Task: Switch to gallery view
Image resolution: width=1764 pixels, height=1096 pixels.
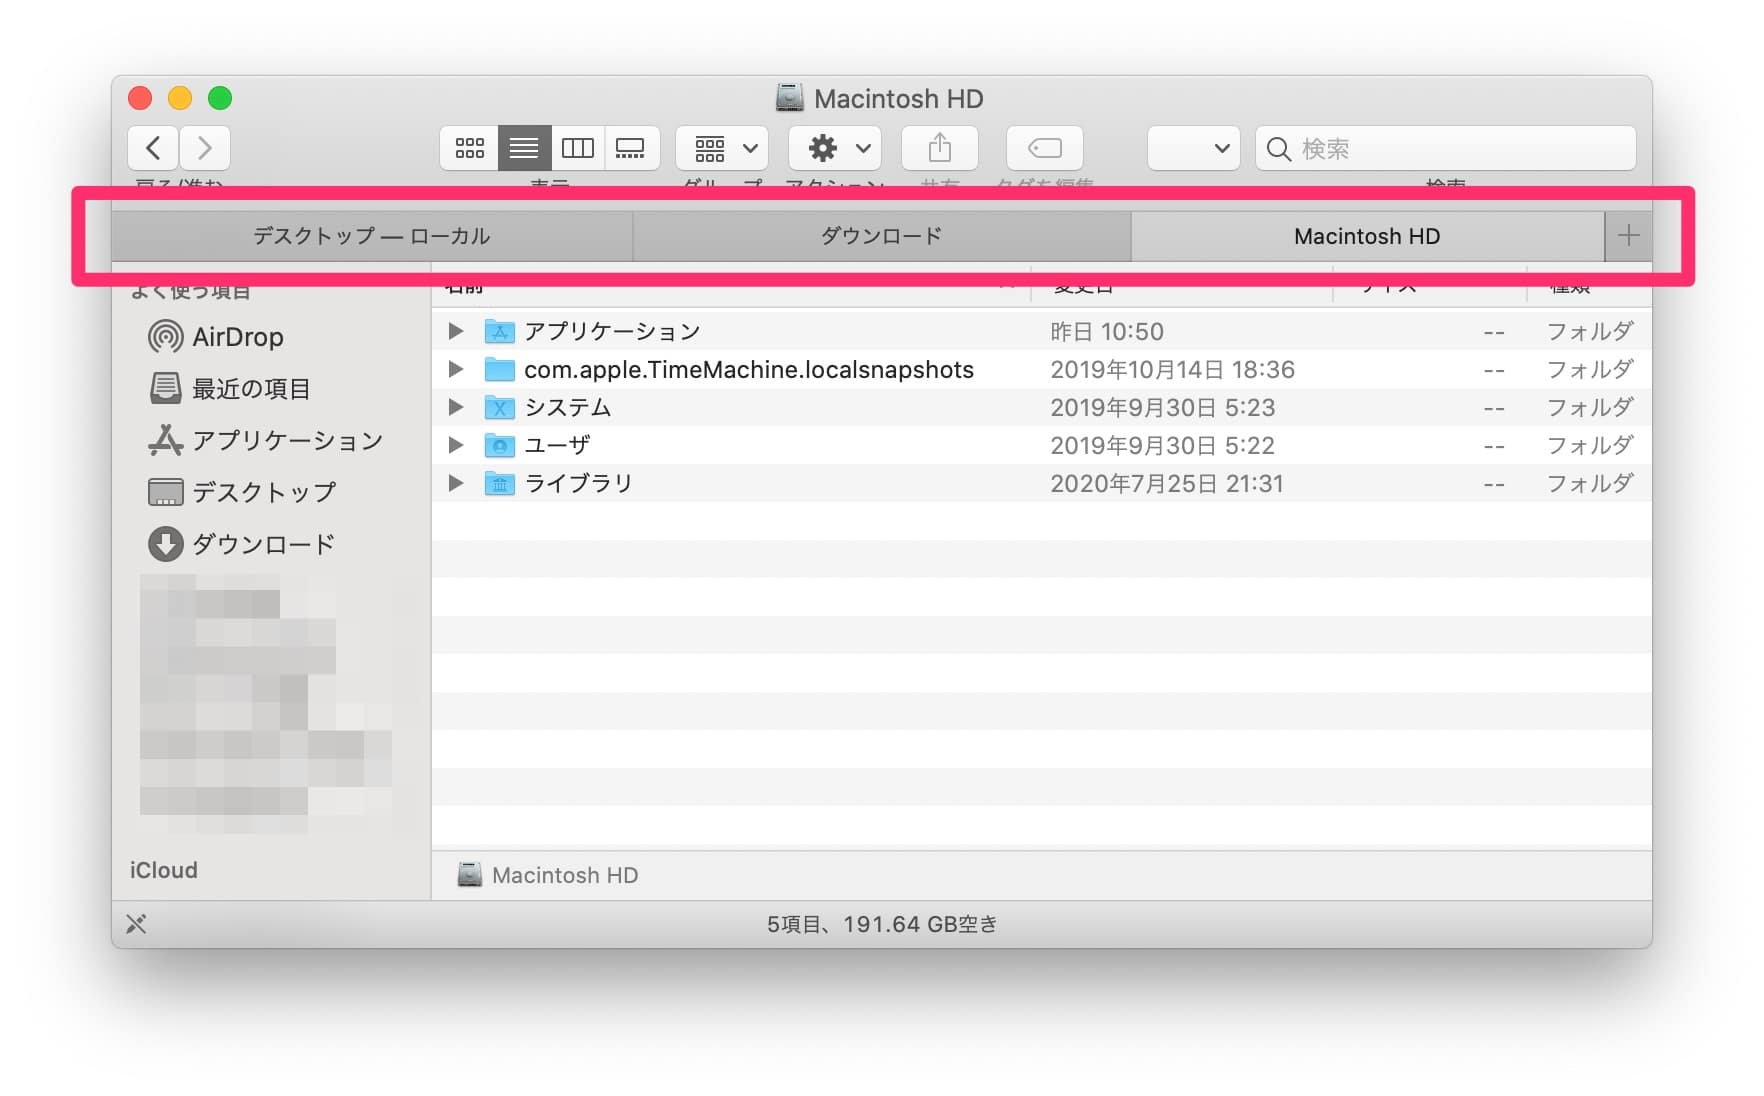Action: tap(631, 148)
